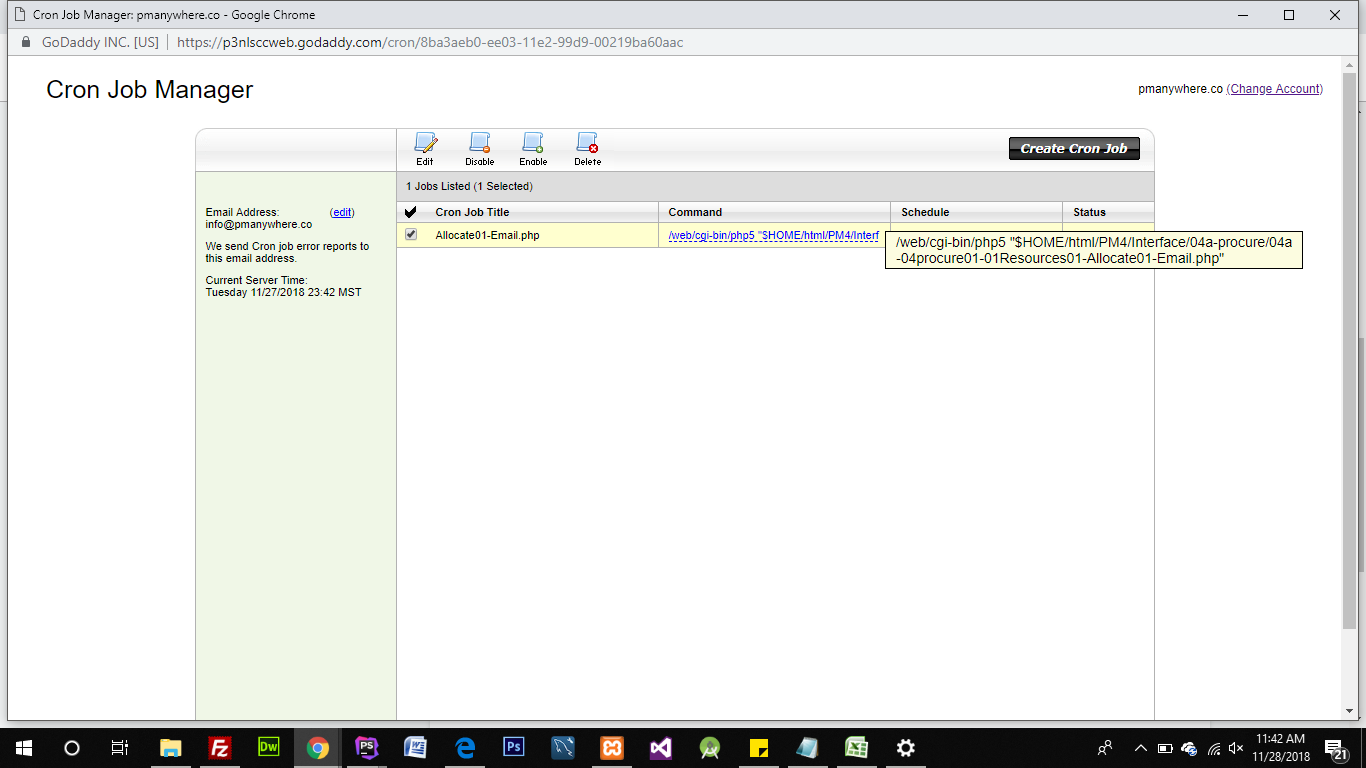
Task: Click the Disable cron job icon
Action: [479, 148]
